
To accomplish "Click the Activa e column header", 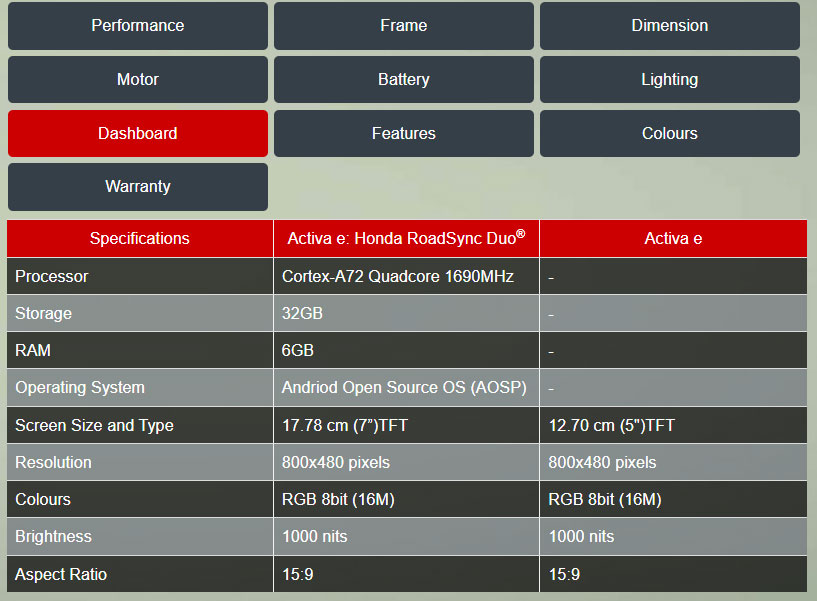I will pos(673,239).
